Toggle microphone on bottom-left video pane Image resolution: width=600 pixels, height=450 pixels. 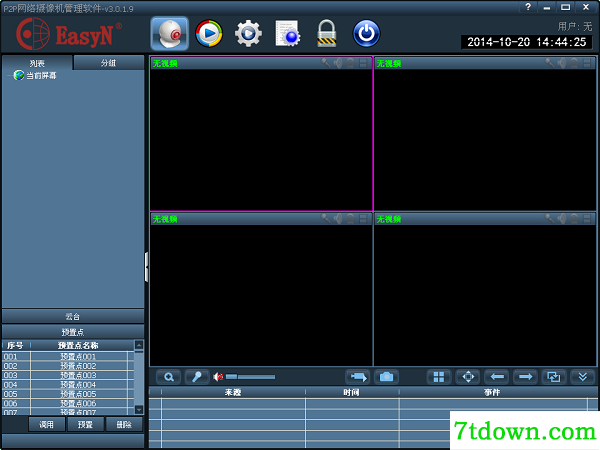tap(326, 219)
